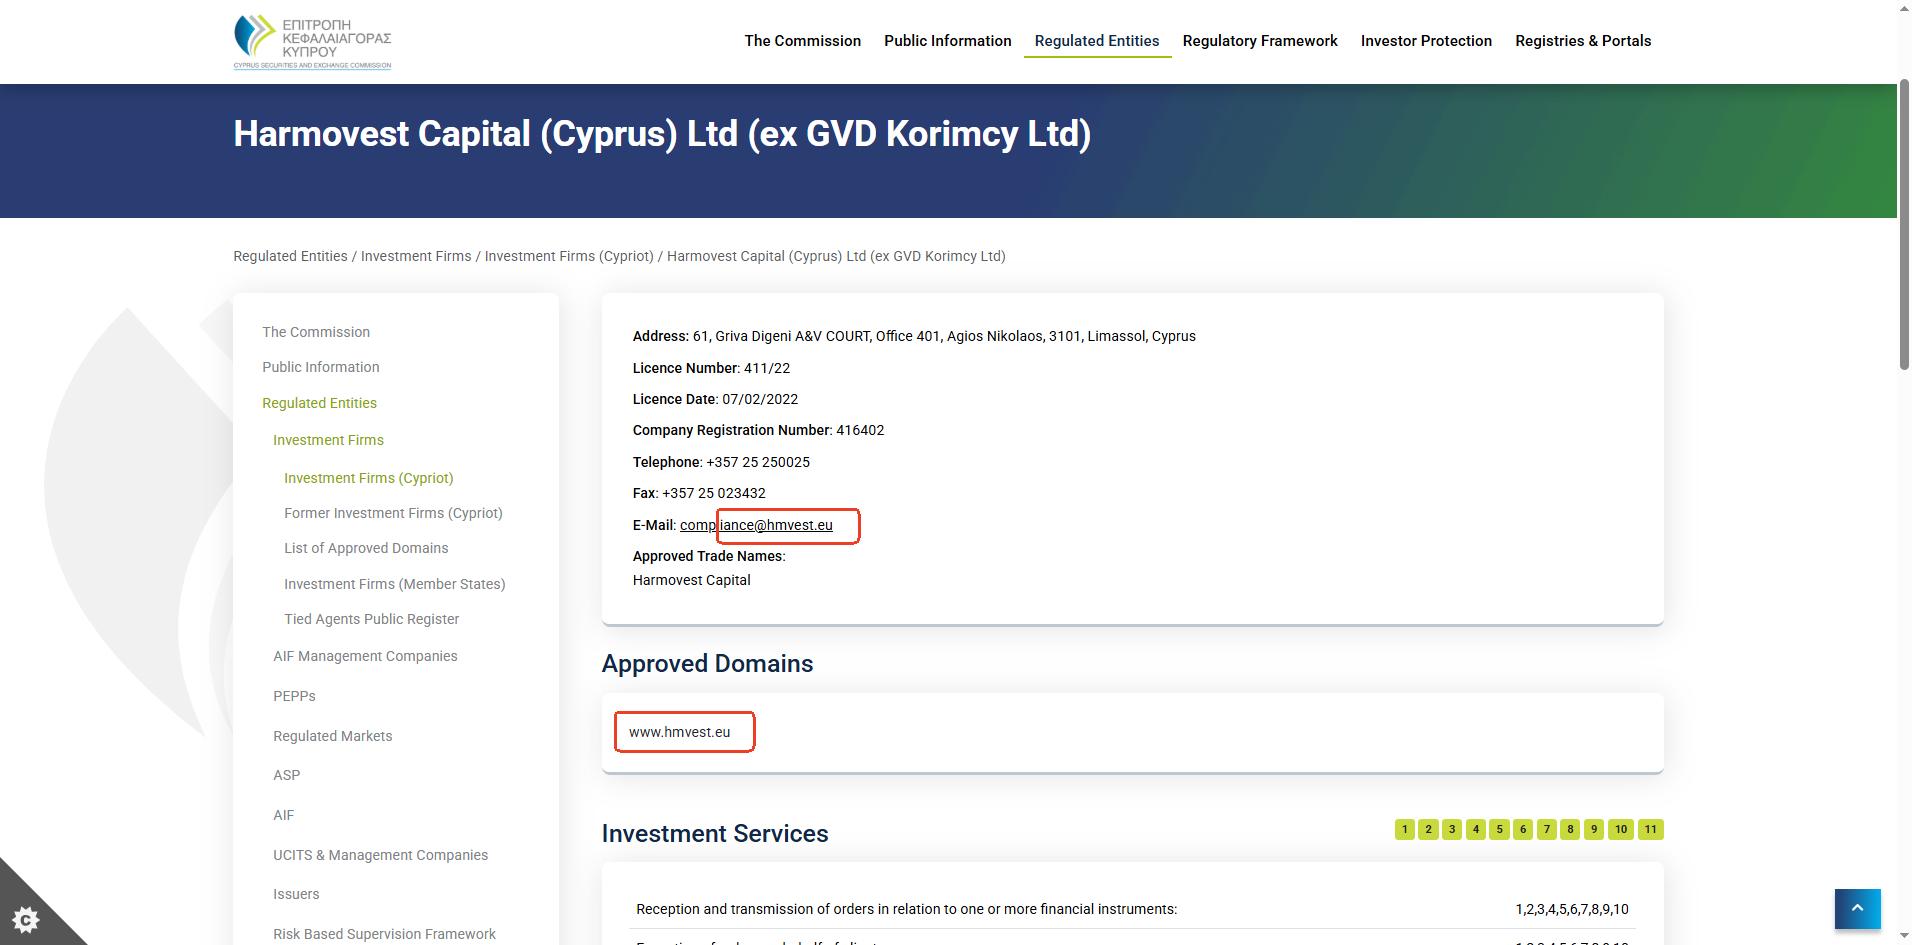Screen dimensions: 1912x945
Task: Click the Investment Services heading
Action: click(x=715, y=834)
